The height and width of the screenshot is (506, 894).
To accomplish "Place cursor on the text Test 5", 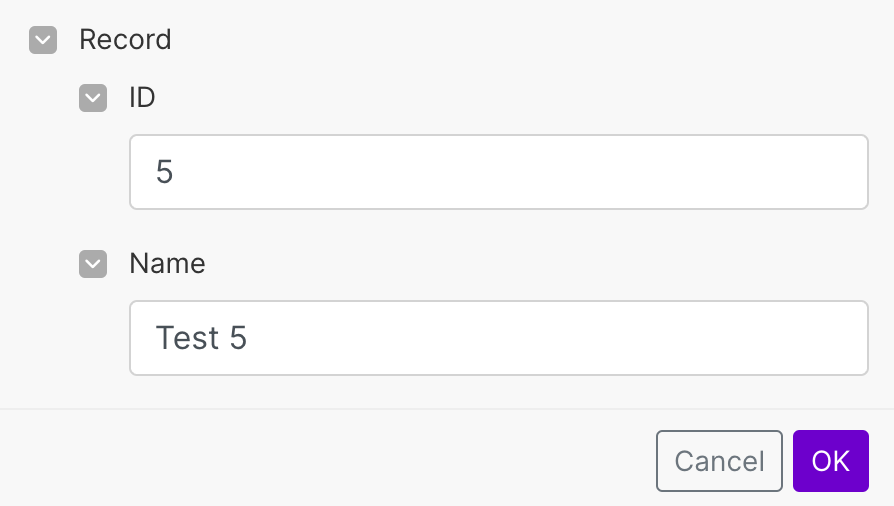I will [201, 338].
